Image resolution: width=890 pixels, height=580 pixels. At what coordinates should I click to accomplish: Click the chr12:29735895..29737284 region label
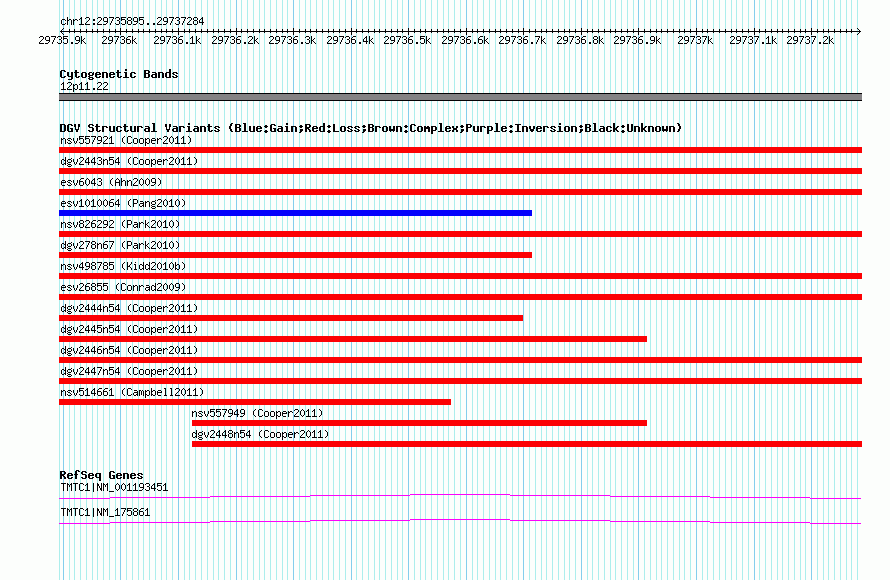click(x=132, y=21)
